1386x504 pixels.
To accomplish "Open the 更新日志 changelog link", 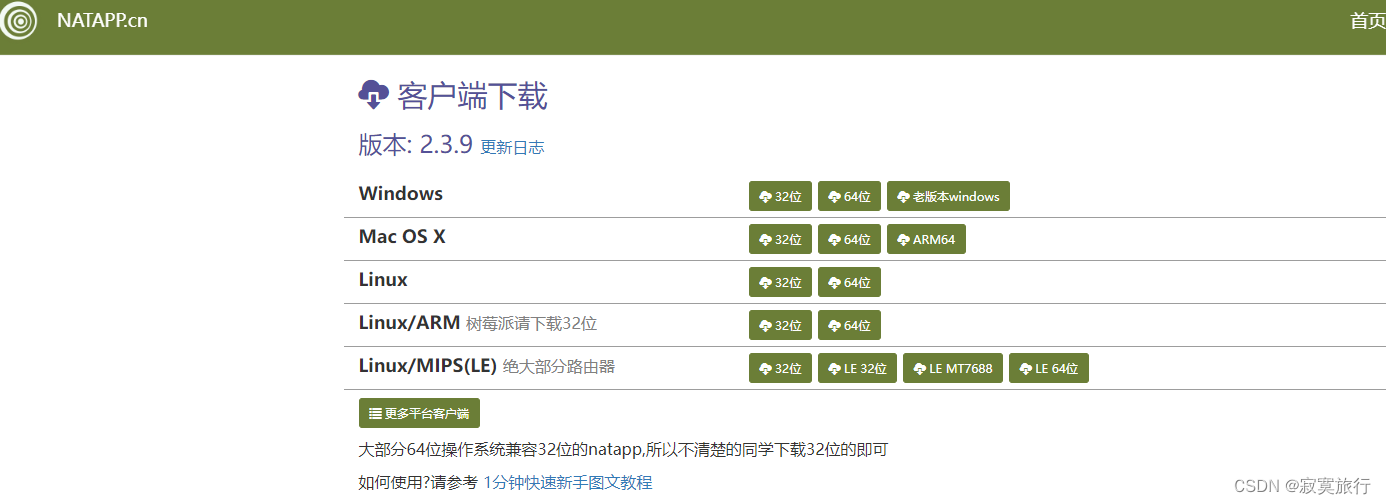I will coord(512,147).
